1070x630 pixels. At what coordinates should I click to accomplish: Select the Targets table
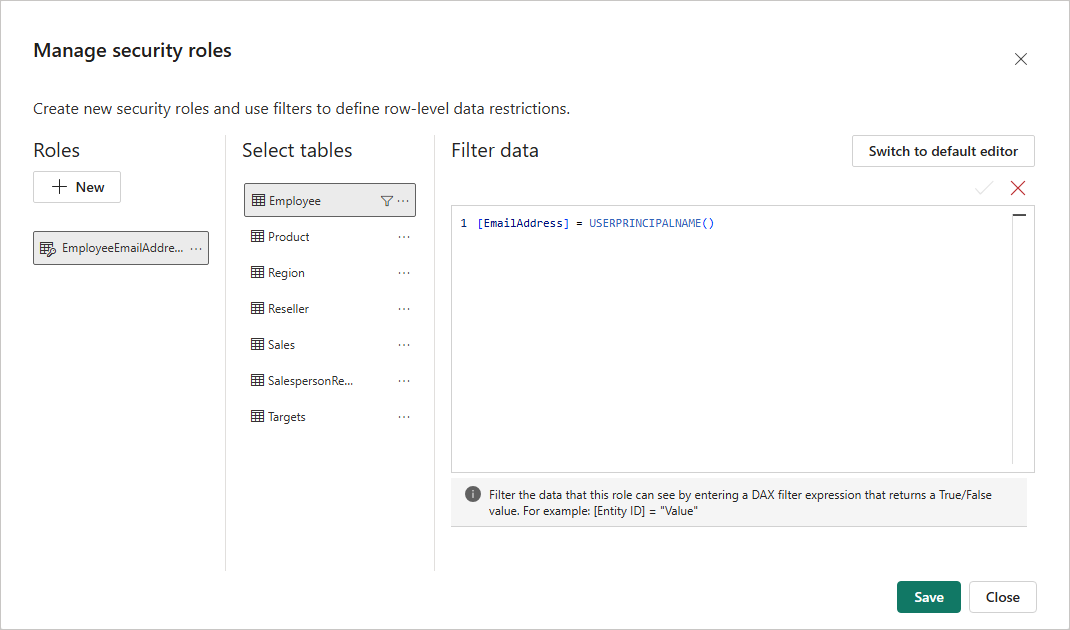[330, 416]
